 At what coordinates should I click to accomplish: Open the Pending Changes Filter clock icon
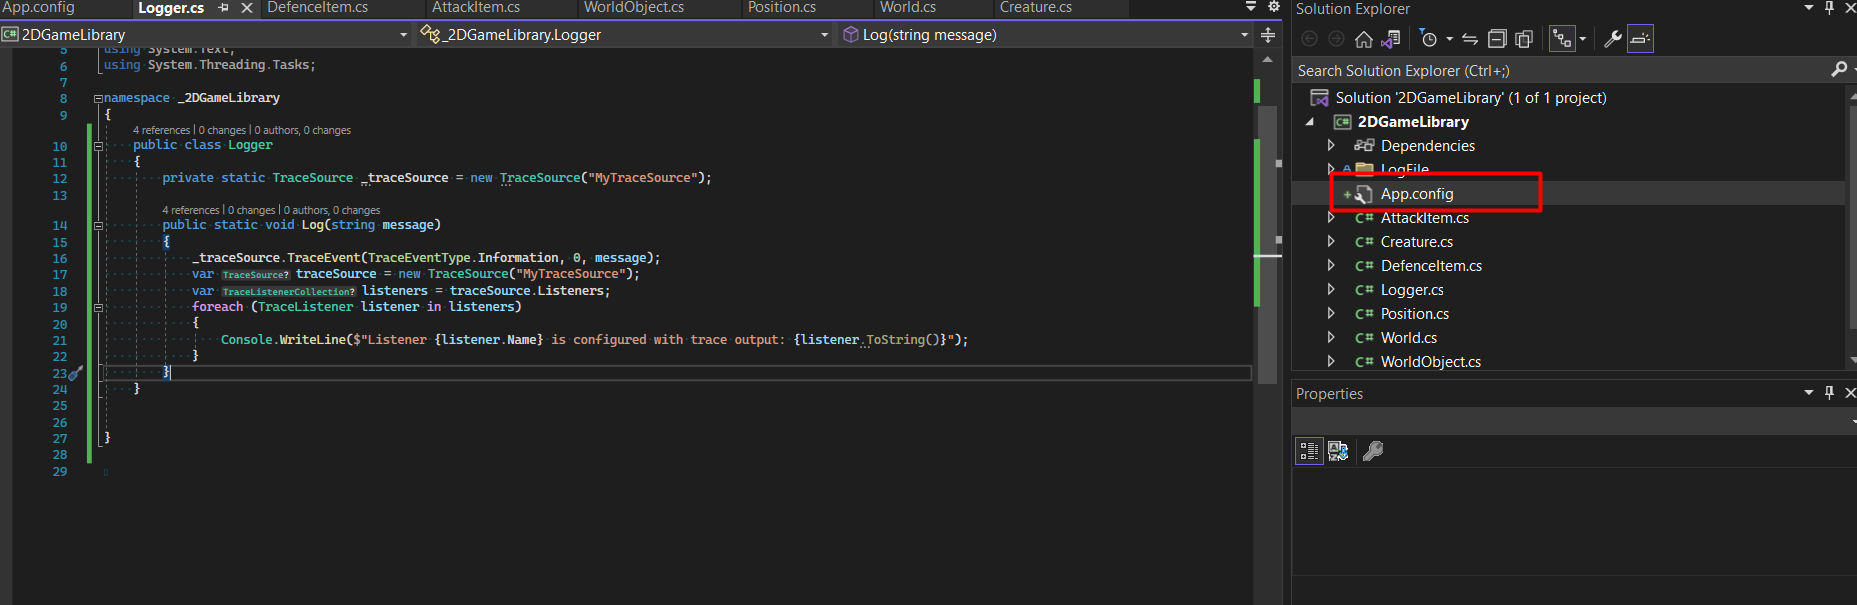[x=1429, y=39]
